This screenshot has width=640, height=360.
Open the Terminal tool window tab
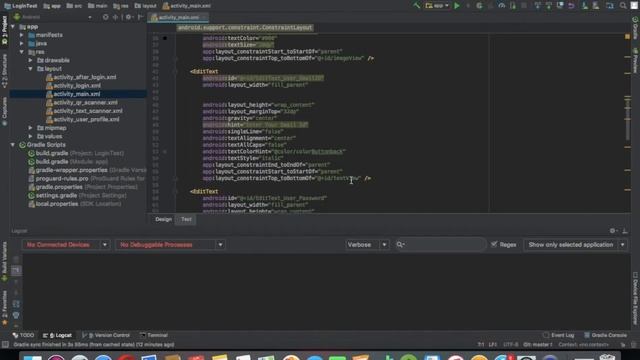click(153, 336)
